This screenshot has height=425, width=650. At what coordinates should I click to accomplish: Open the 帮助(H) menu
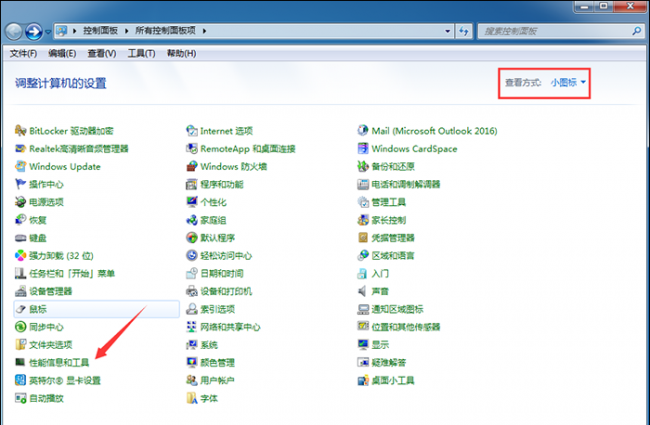click(x=182, y=53)
